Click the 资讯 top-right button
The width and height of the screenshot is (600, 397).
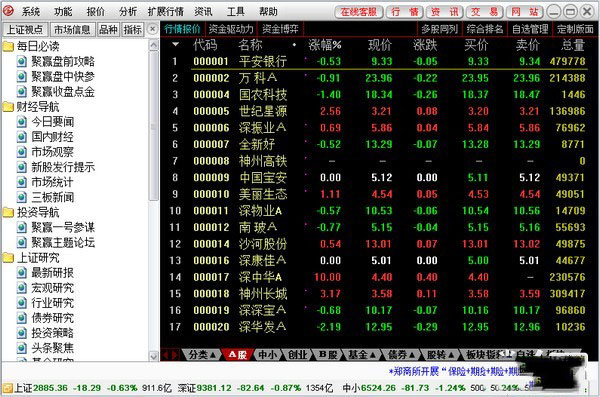click(x=445, y=12)
